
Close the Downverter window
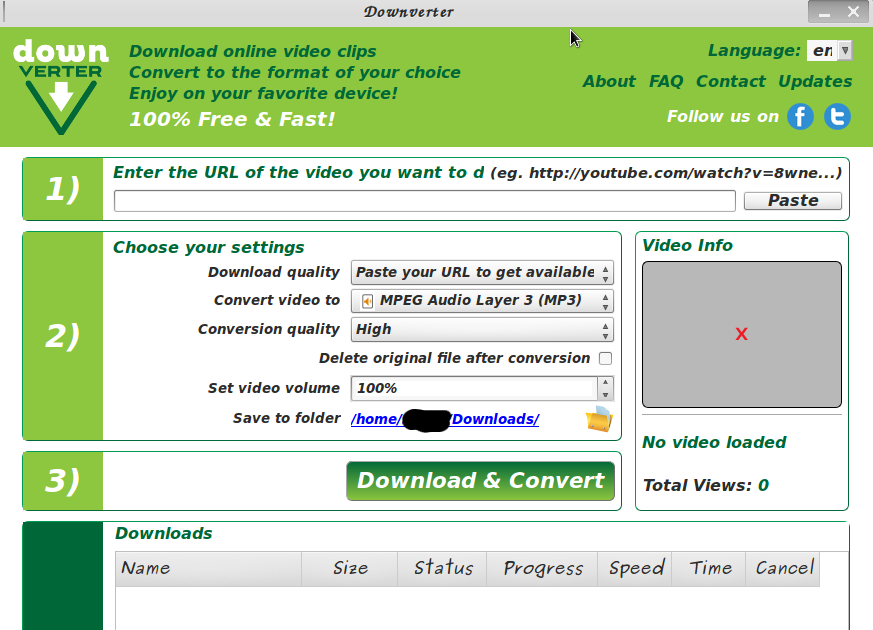click(x=854, y=12)
